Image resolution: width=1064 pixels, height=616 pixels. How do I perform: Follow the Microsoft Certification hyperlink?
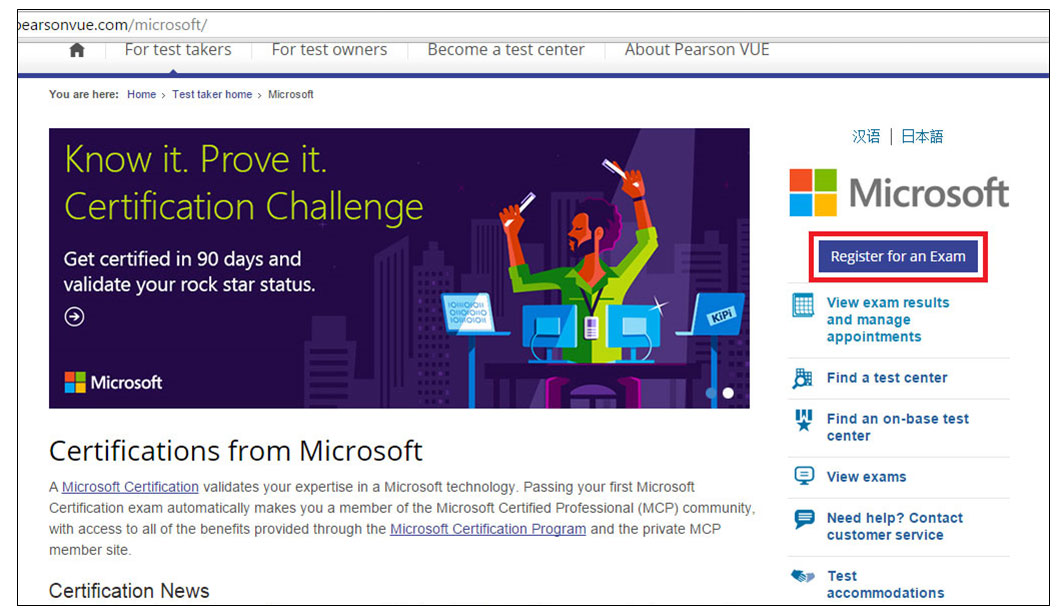(130, 487)
